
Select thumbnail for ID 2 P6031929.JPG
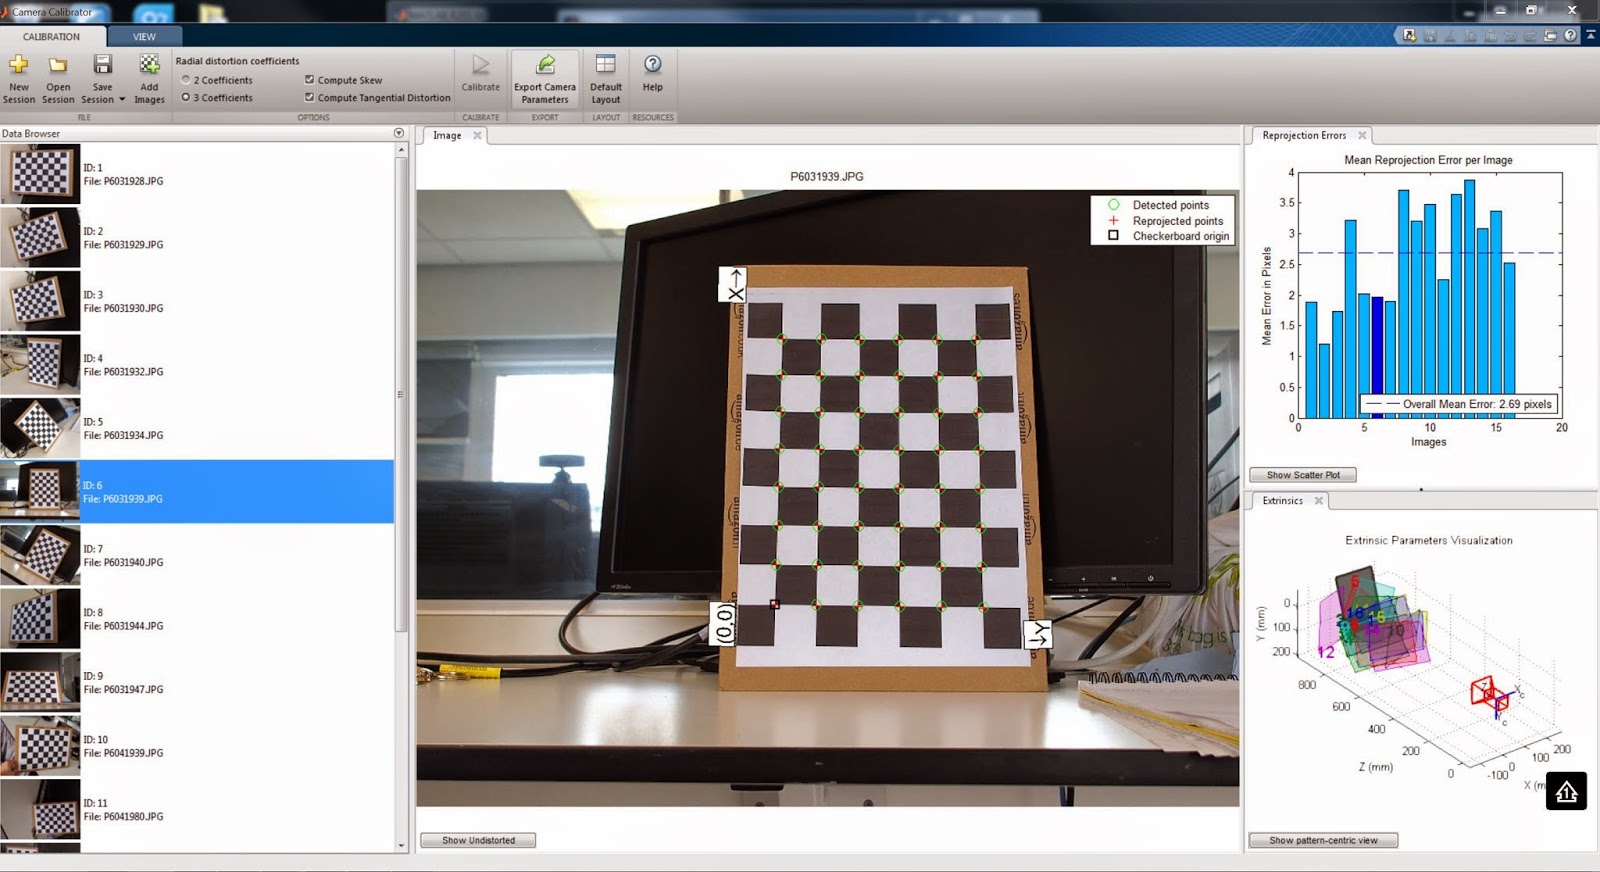(x=40, y=238)
